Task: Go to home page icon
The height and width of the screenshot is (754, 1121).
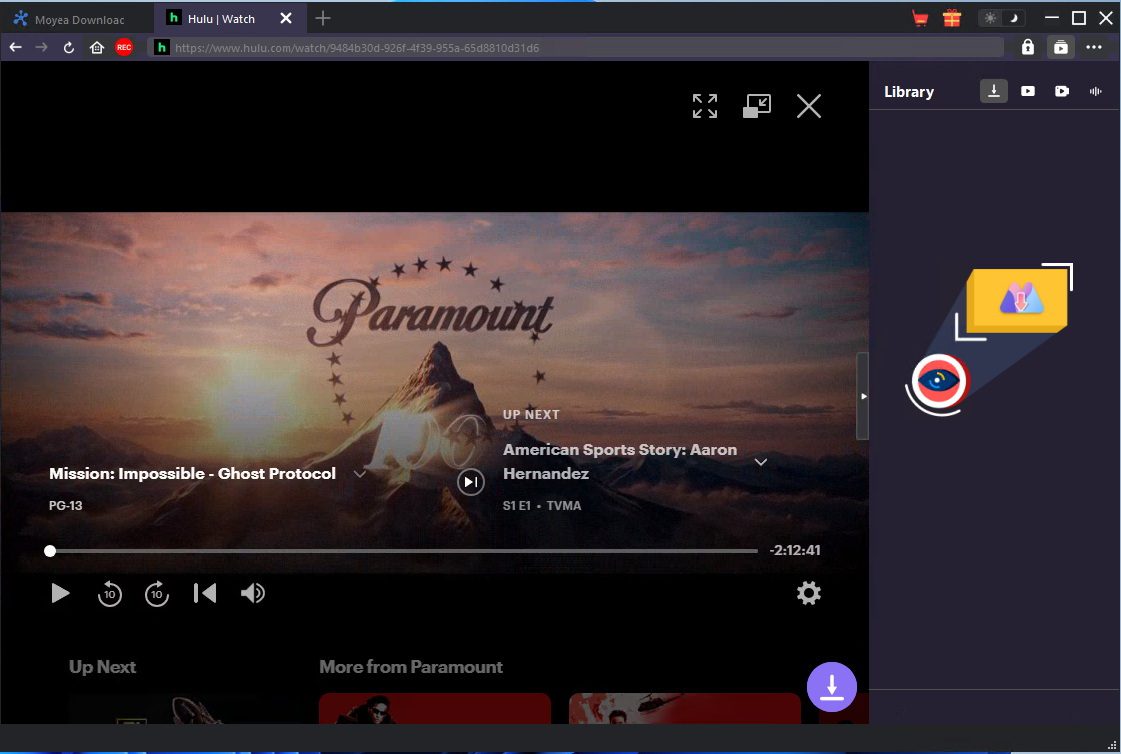Action: (x=97, y=47)
